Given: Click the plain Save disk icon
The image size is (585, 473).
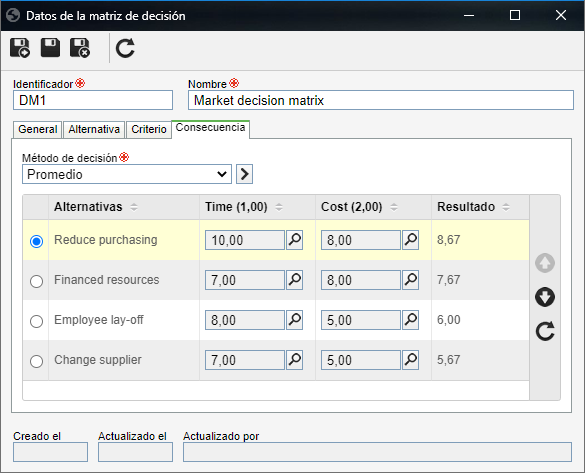Looking at the screenshot, I should click(x=50, y=48).
